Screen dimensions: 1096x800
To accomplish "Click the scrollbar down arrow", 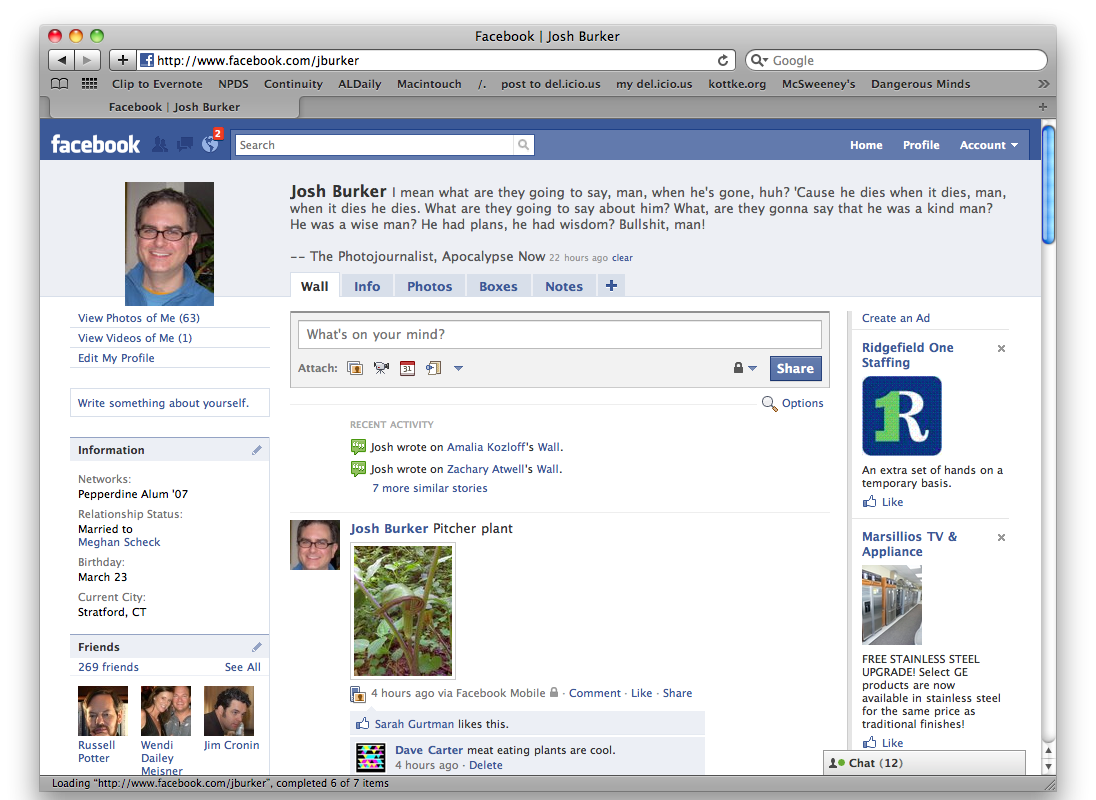I will click(1048, 766).
